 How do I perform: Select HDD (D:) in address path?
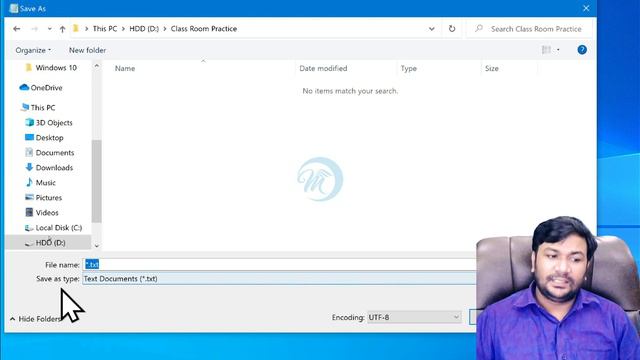(144, 29)
